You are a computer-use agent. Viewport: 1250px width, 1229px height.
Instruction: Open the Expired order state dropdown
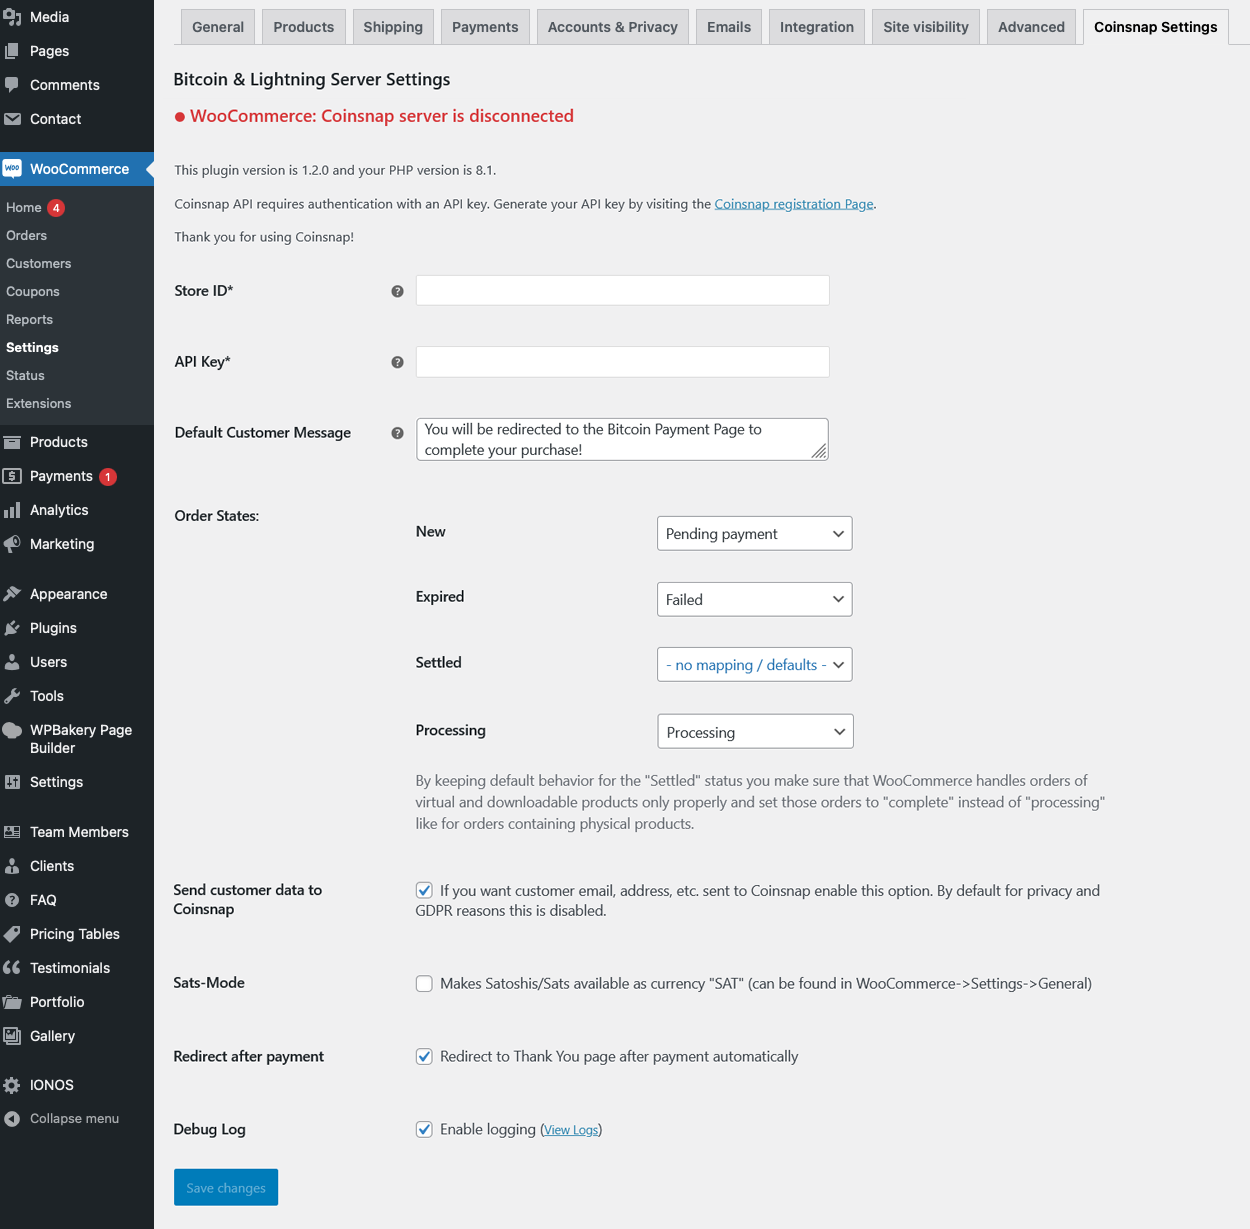coord(754,599)
